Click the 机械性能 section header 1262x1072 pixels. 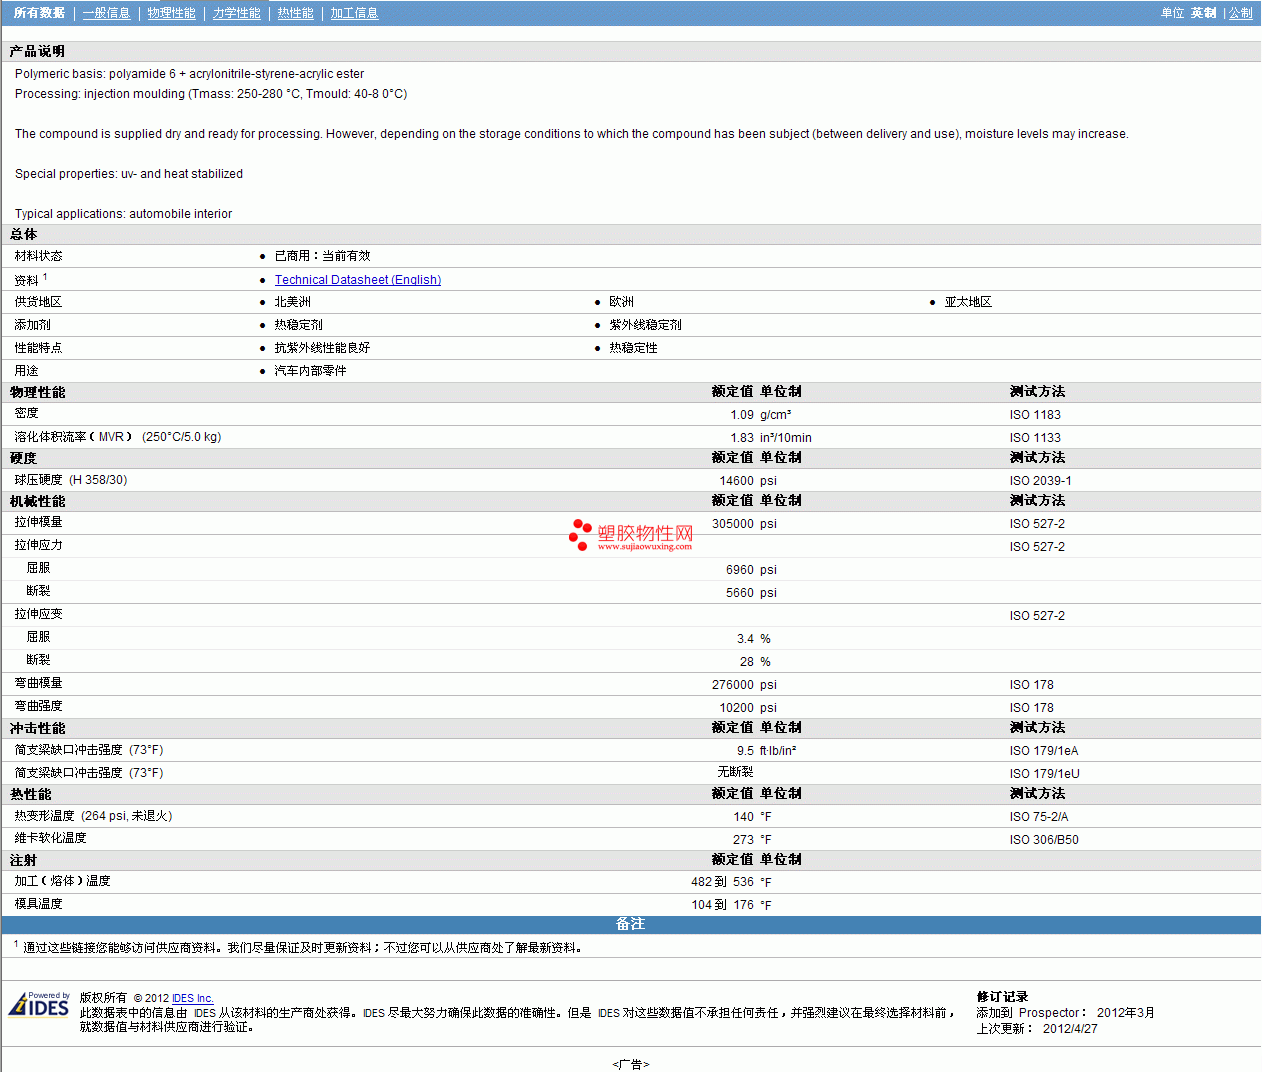[x=37, y=501]
